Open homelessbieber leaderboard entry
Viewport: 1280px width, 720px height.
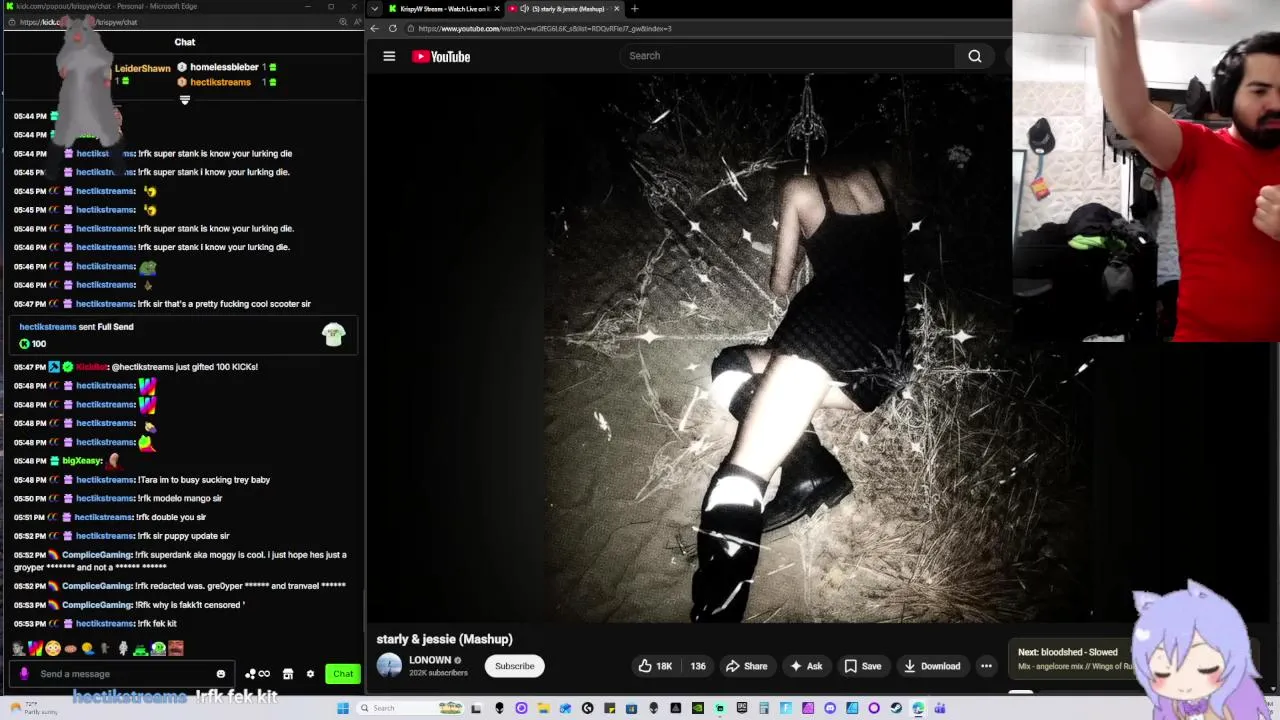click(226, 67)
